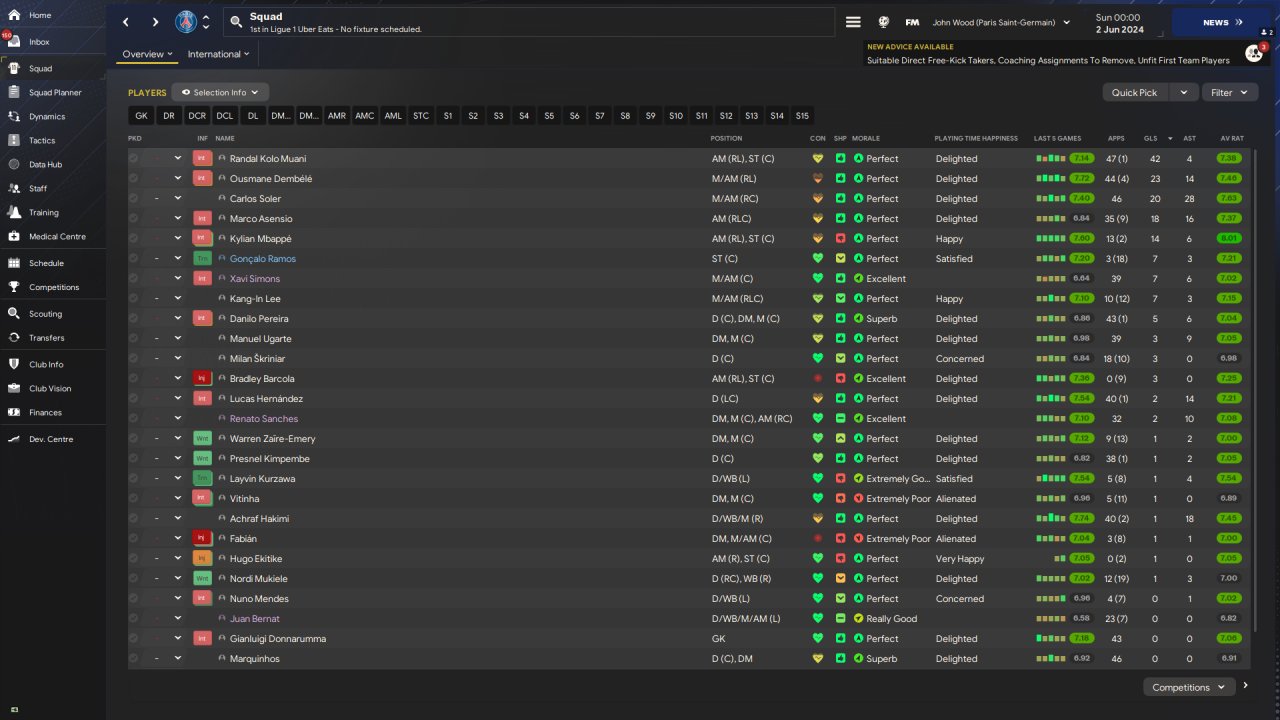
Task: Open the Schedule sidebar icon
Action: (14, 263)
